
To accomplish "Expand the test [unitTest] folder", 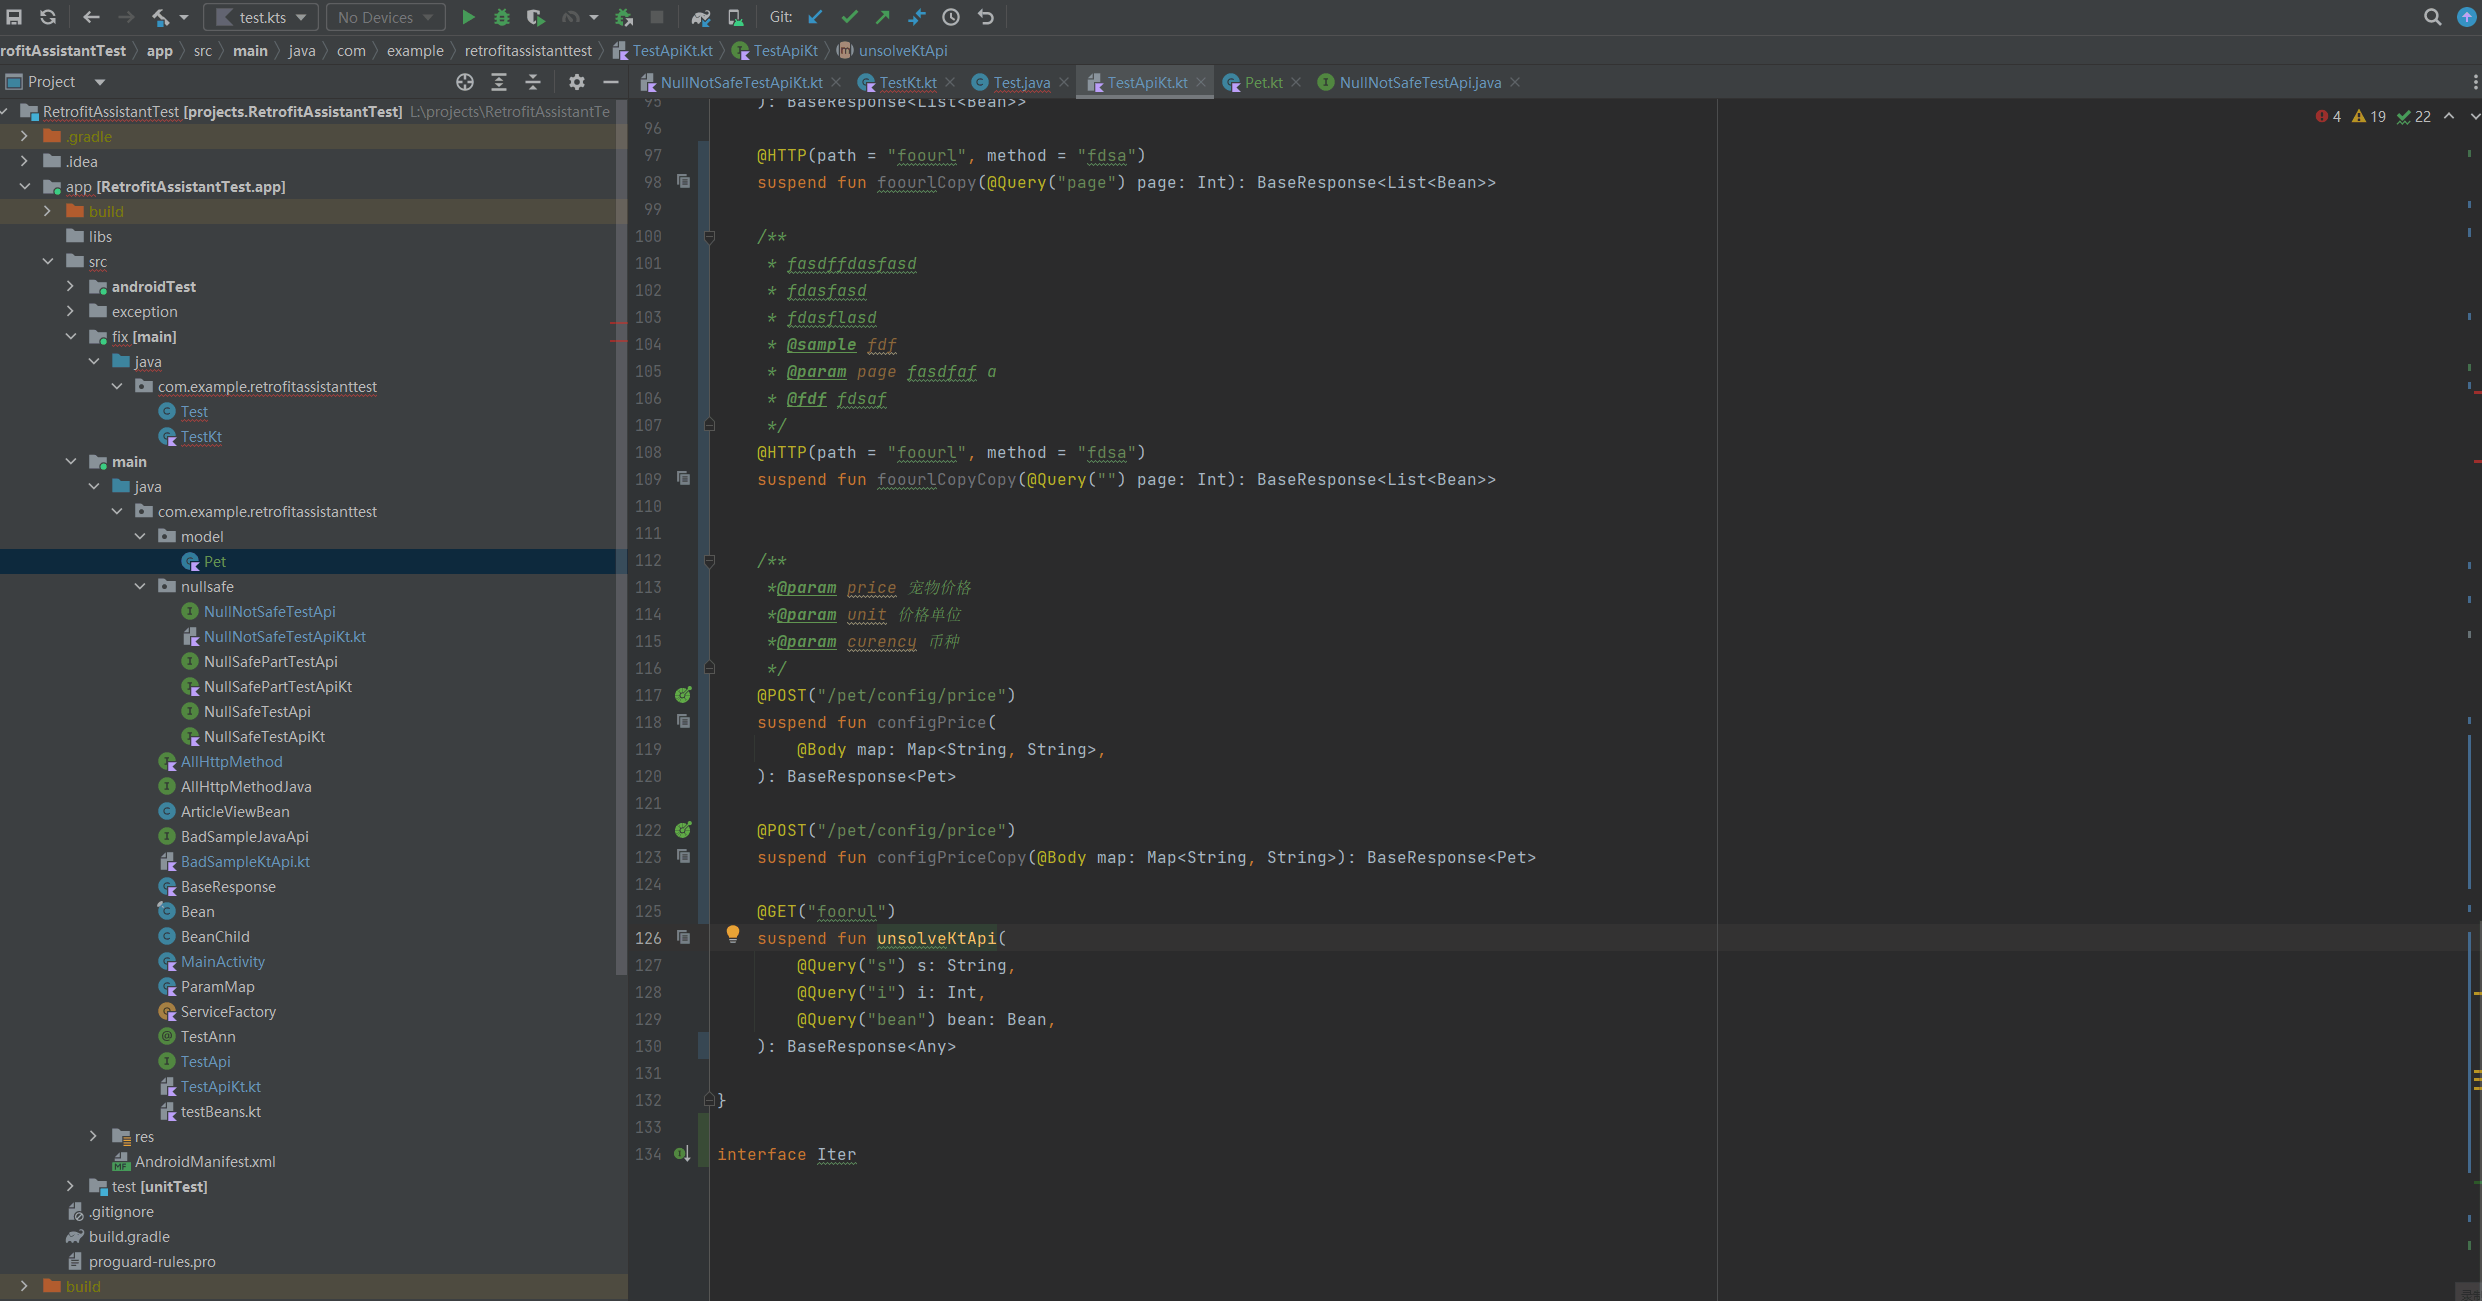I will click(x=71, y=1186).
